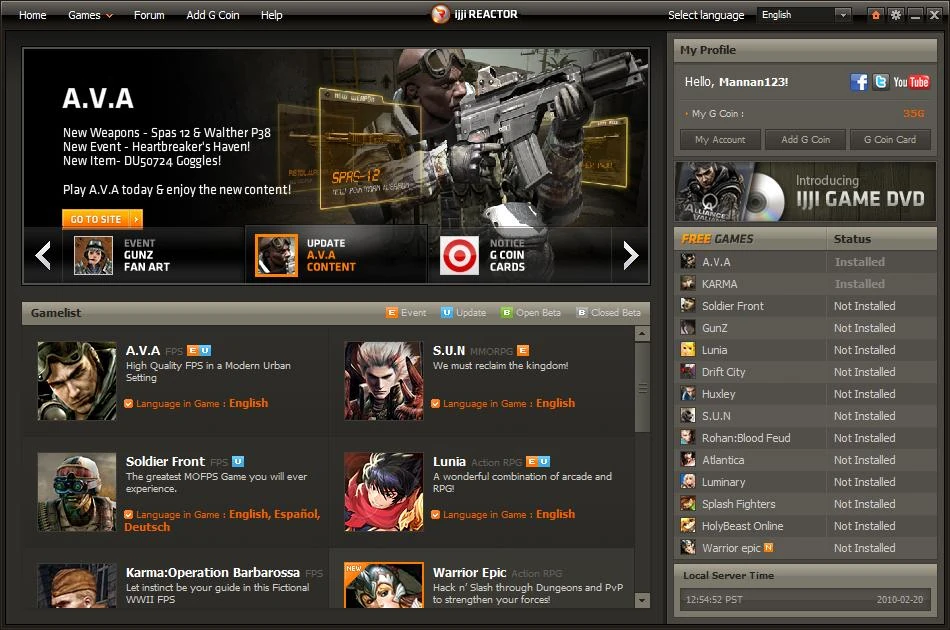The height and width of the screenshot is (630, 950).
Task: Open Add G Coin in top menu
Action: tap(213, 15)
